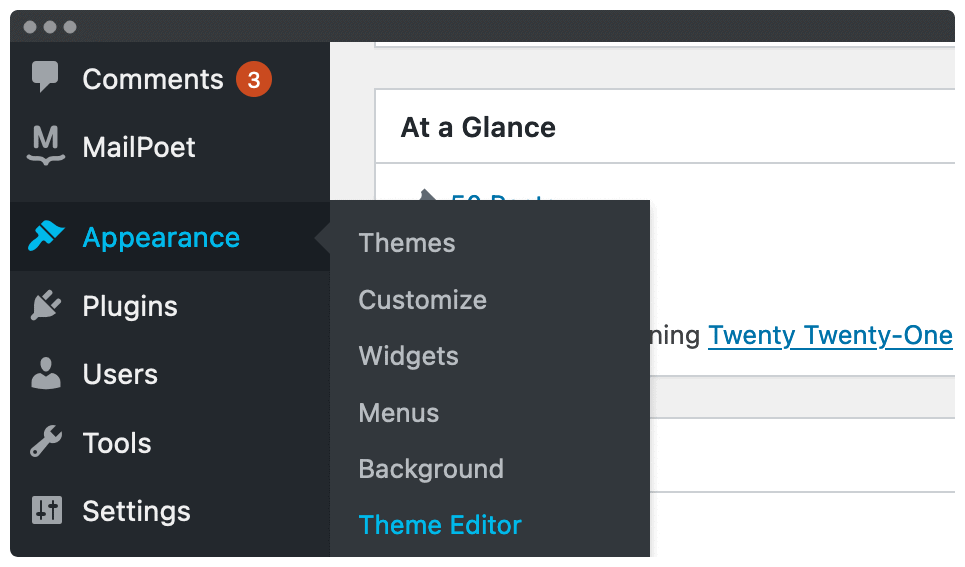The height and width of the screenshot is (567, 965).
Task: Open the Widgets submenu item
Action: [409, 356]
